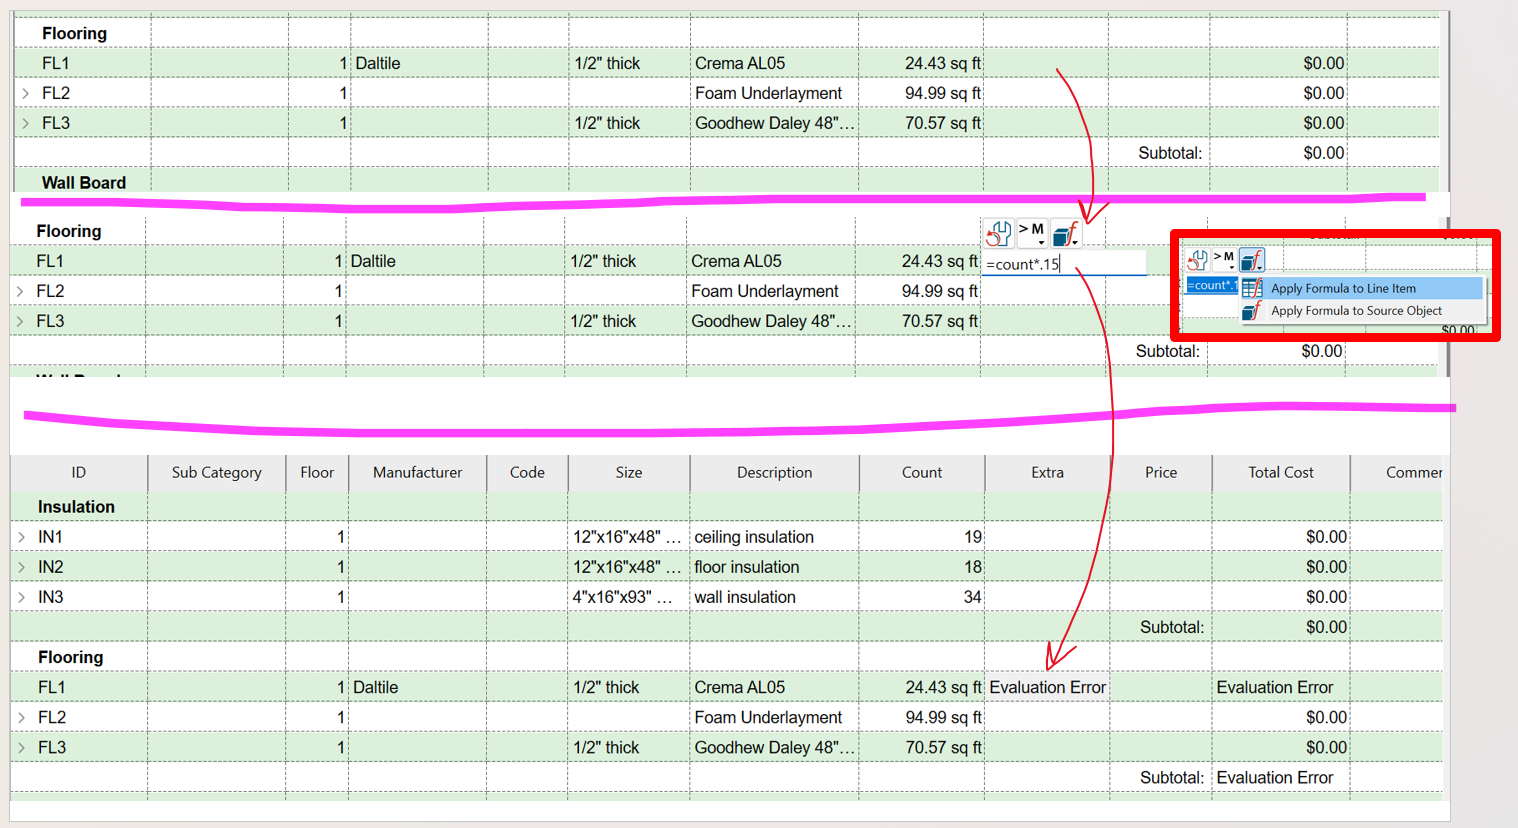Expand the IN3 wall insulation row
This screenshot has height=828, width=1518.
(22, 597)
